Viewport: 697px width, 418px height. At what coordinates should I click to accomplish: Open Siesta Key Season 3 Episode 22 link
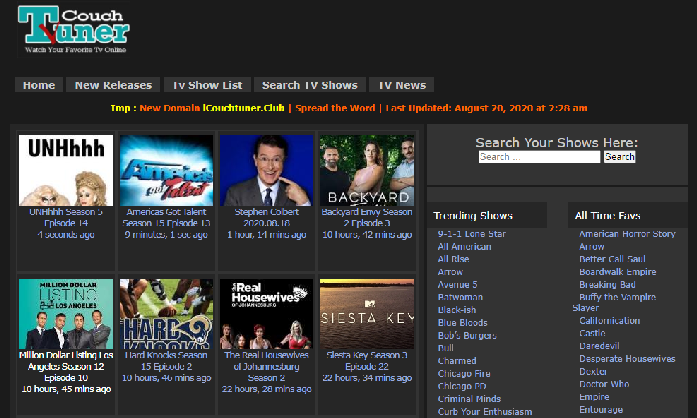point(367,361)
